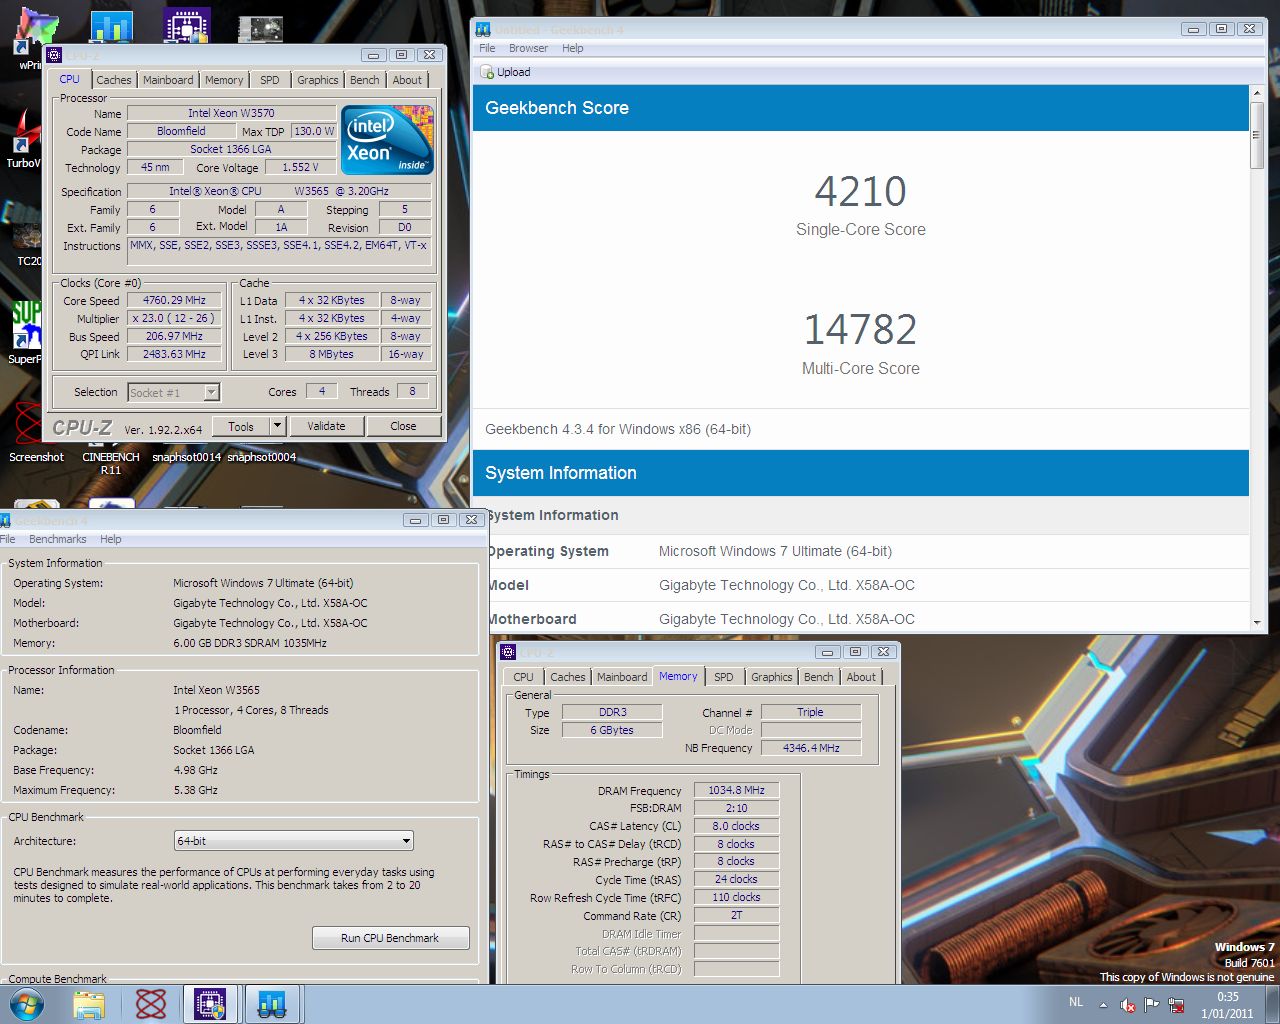
Task: Select CPU tab in bottom CPU-Z window
Action: tap(523, 677)
